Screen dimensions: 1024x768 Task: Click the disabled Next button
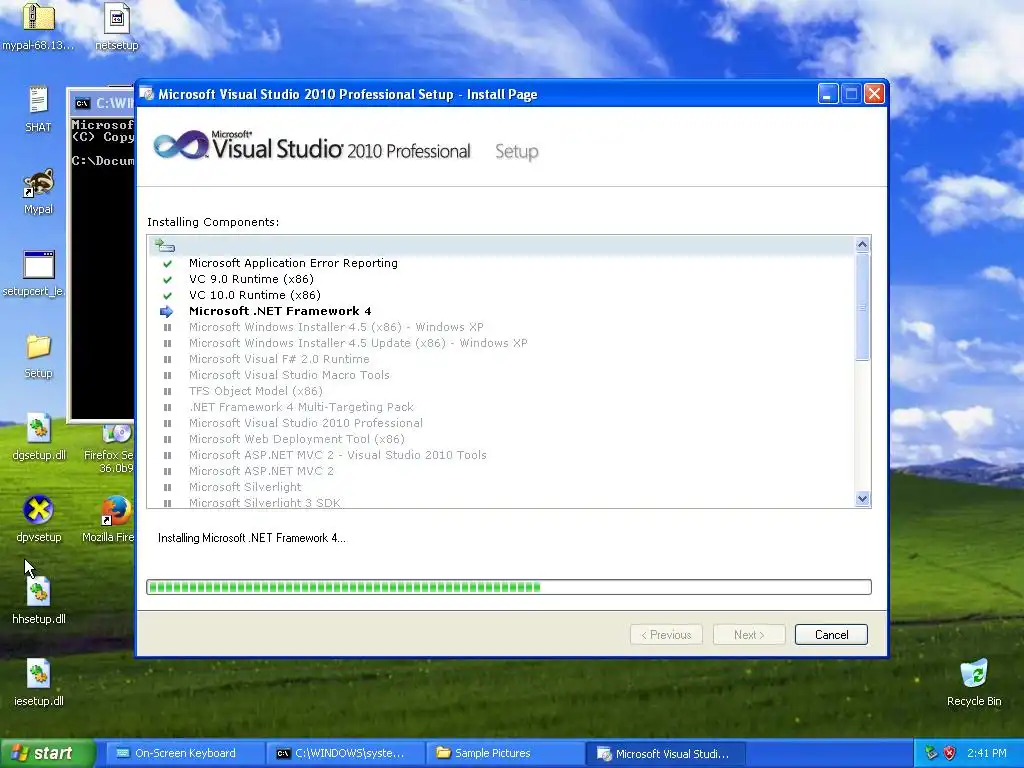point(749,635)
